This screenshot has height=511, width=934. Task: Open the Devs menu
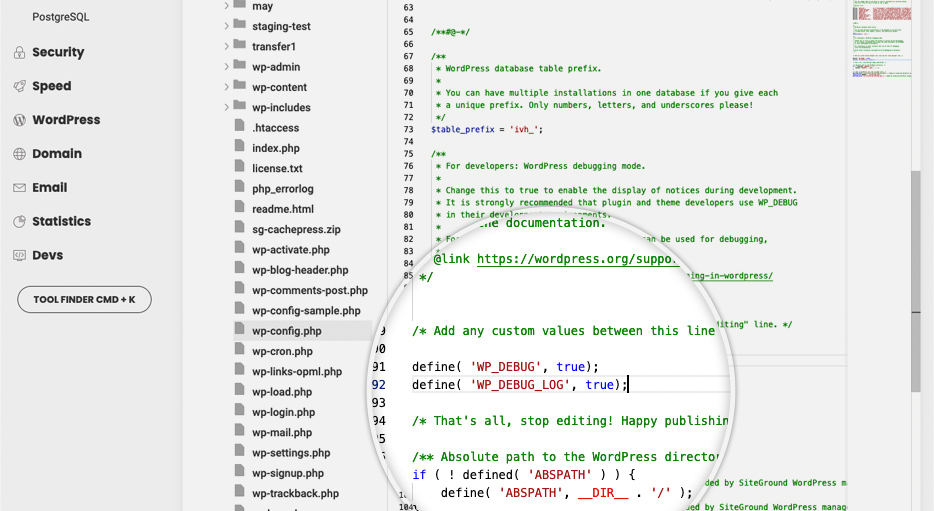pos(48,256)
